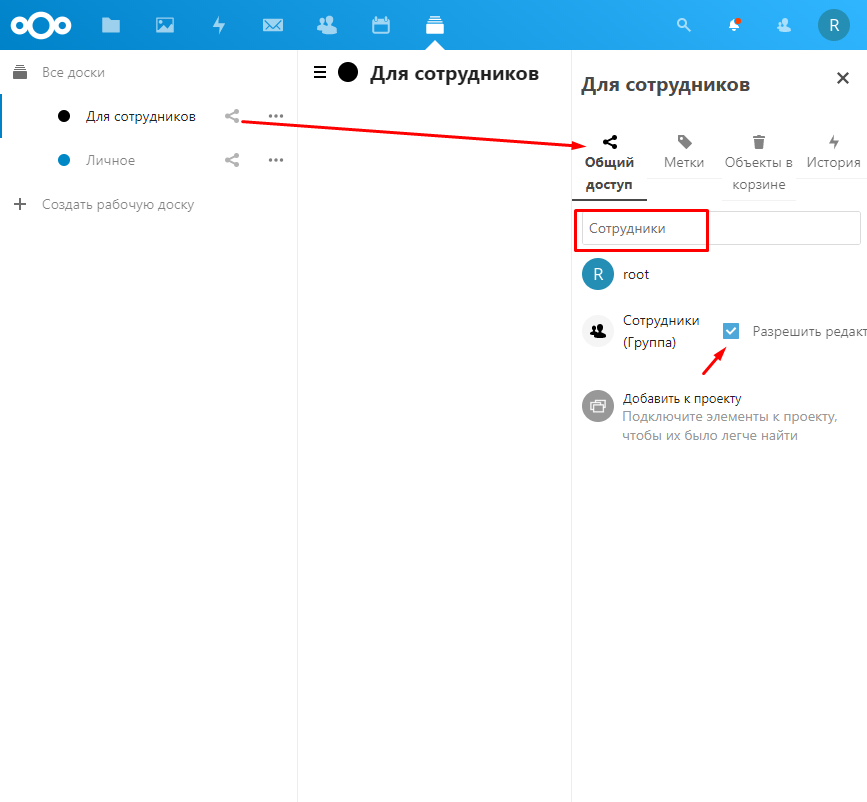Click the blue dot beside Личное

pyautogui.click(x=64, y=160)
